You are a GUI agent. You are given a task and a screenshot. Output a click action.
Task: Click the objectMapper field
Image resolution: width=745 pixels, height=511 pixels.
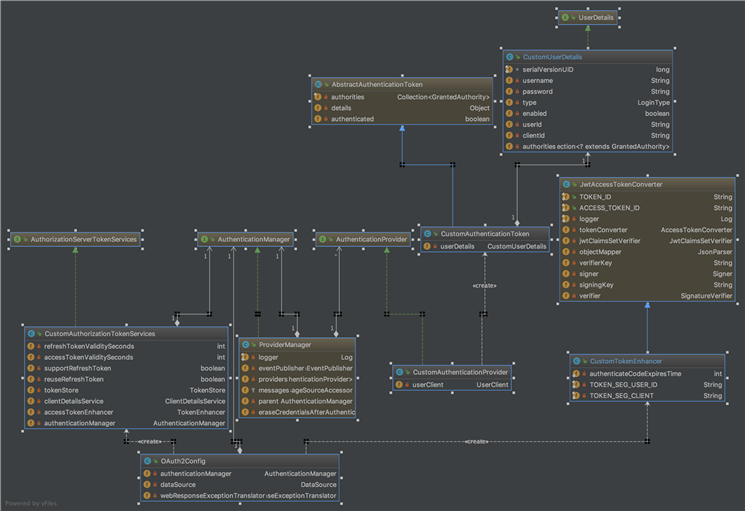647,252
